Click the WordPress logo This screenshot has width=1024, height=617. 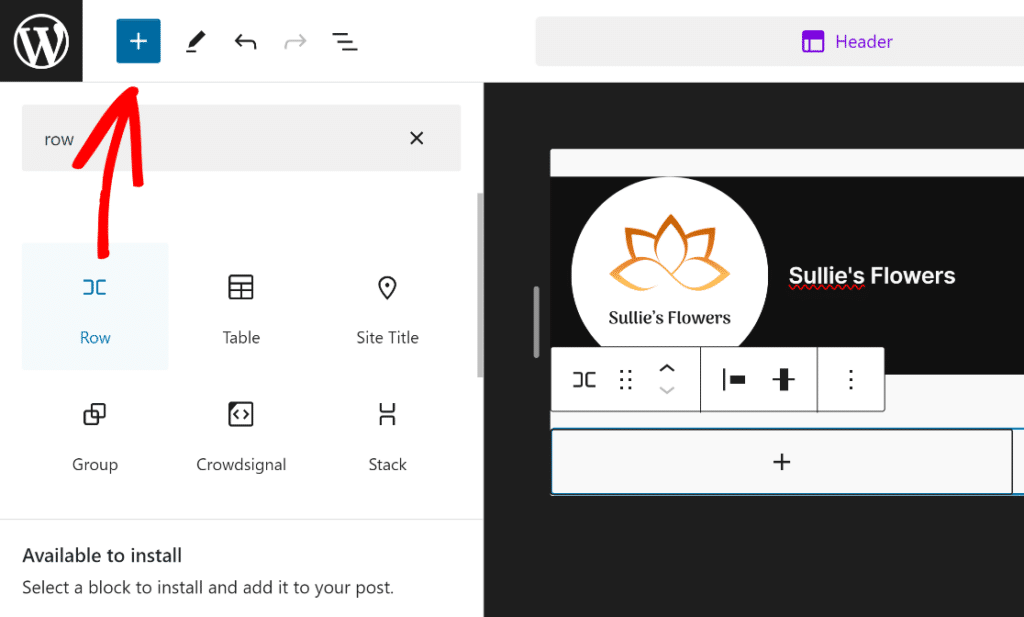41,41
